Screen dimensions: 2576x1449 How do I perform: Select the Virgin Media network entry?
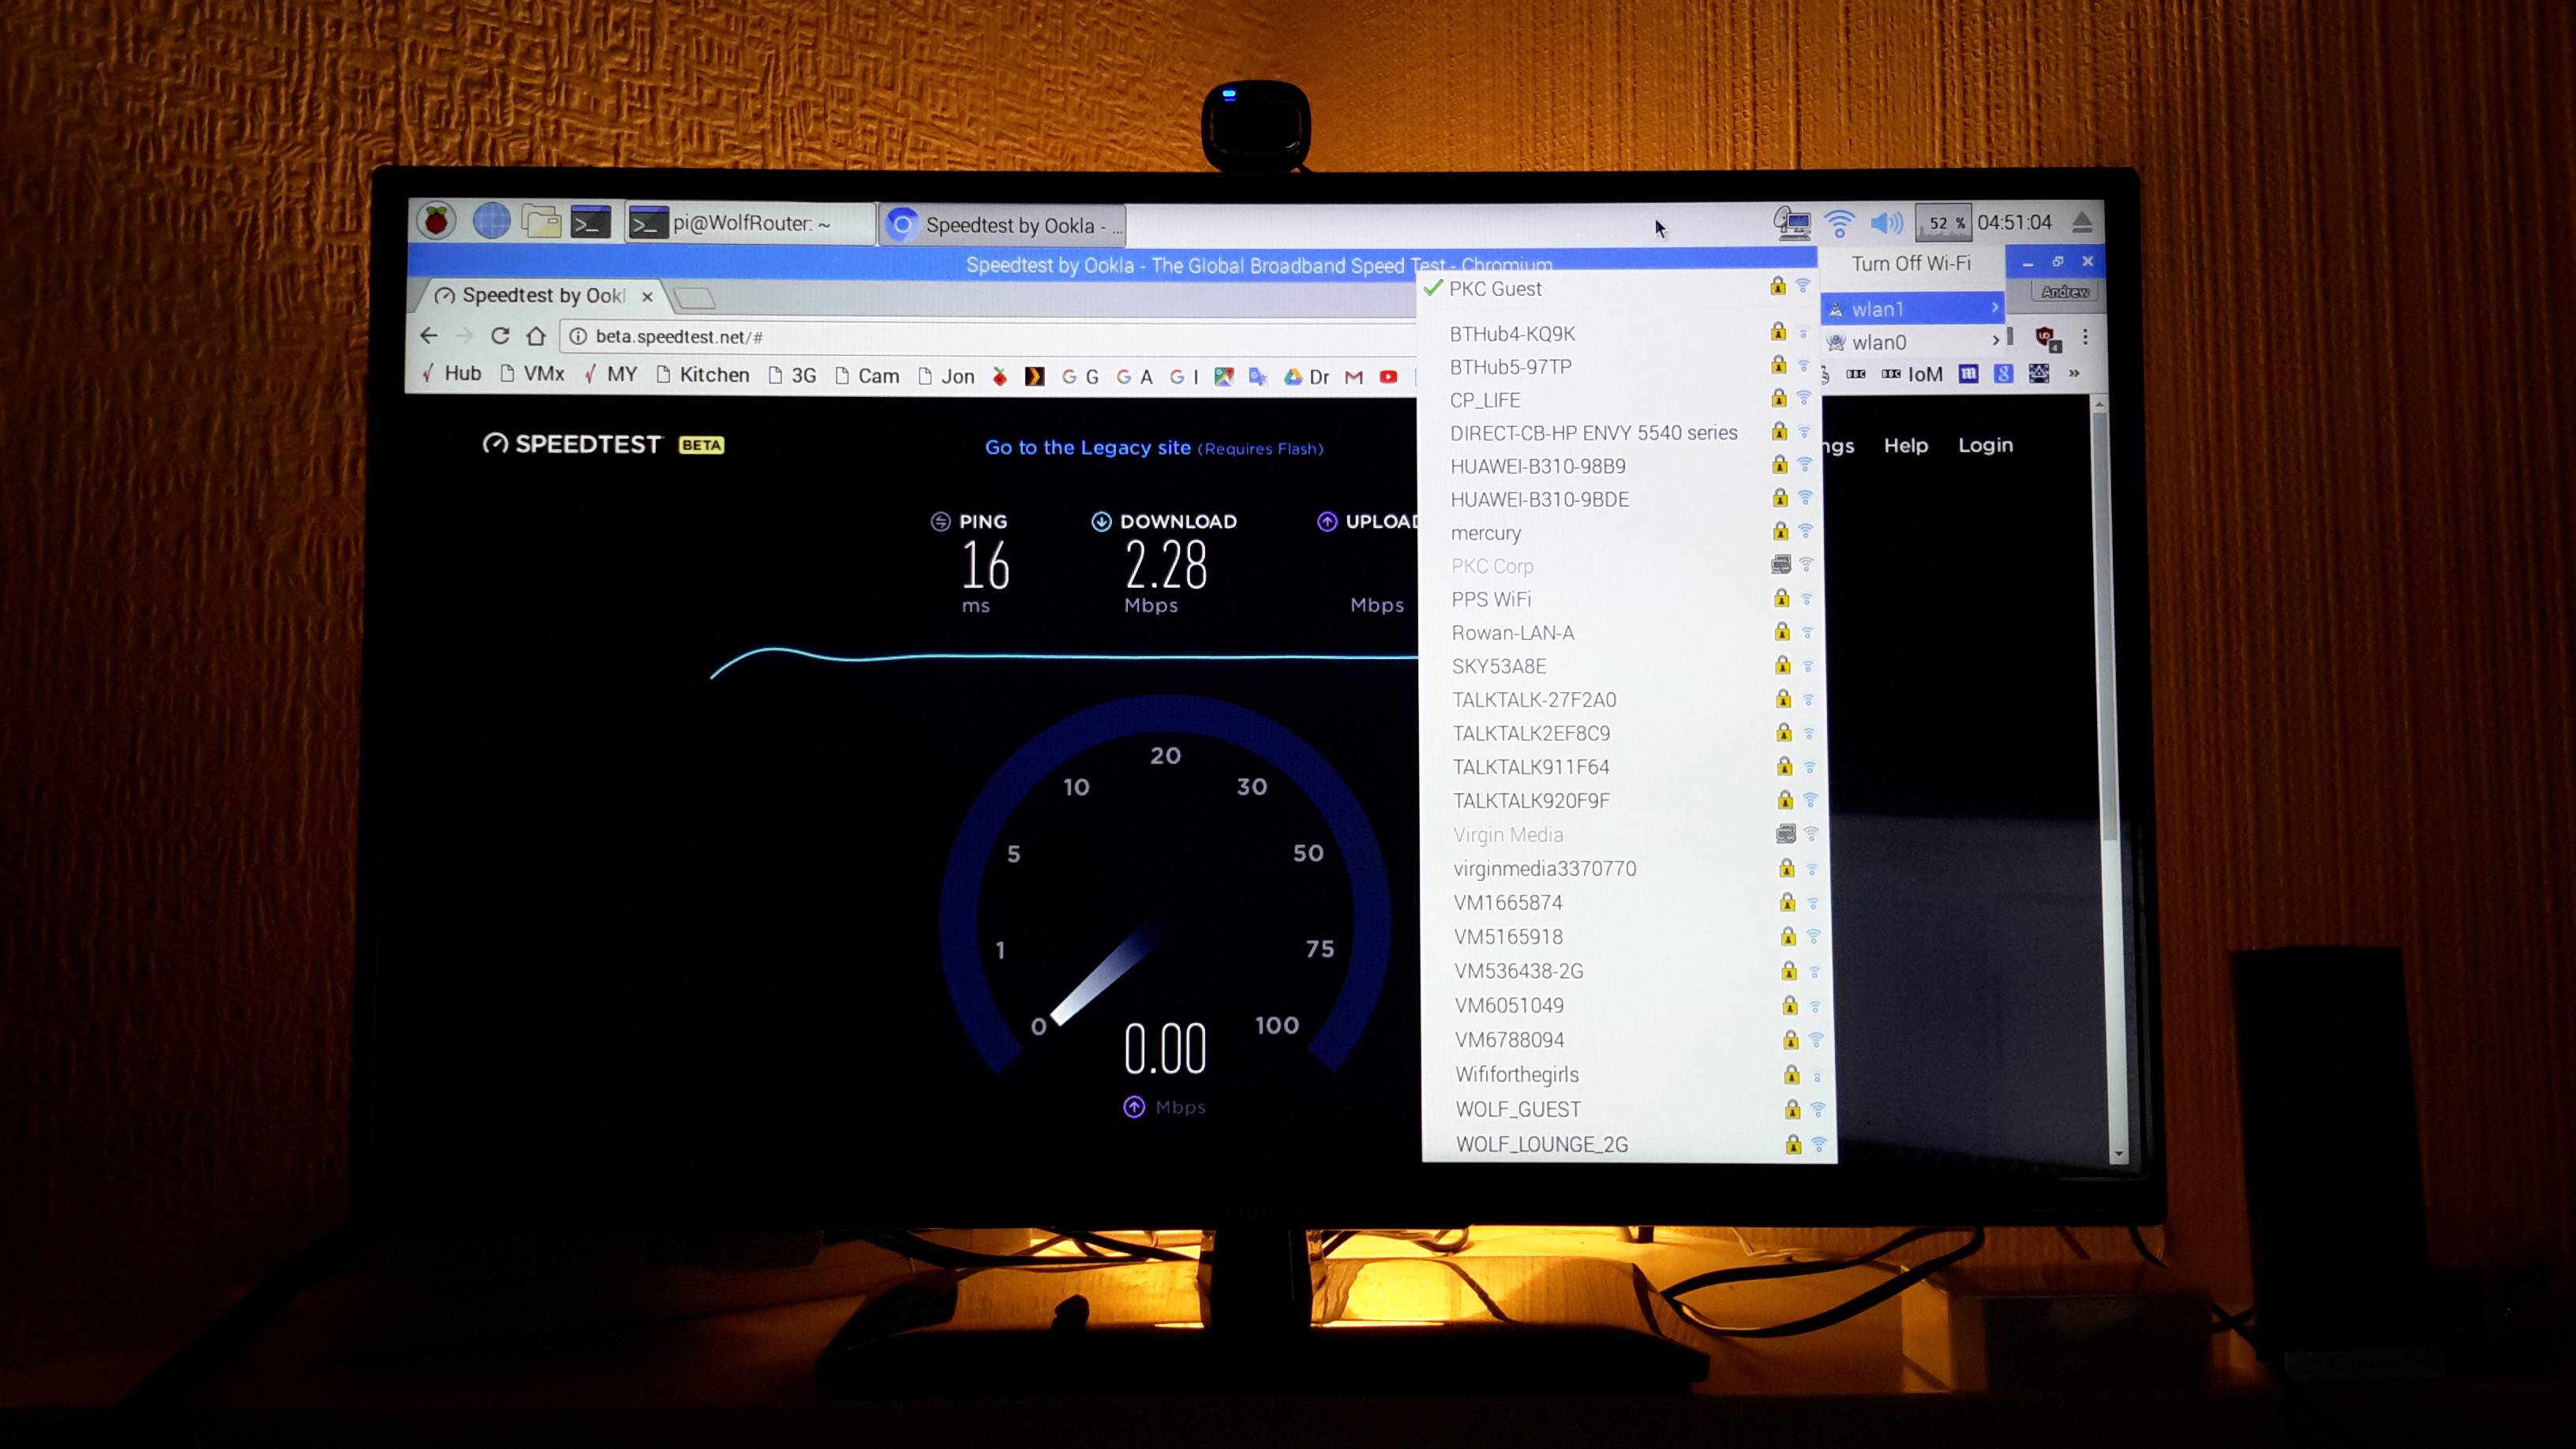(1625, 834)
